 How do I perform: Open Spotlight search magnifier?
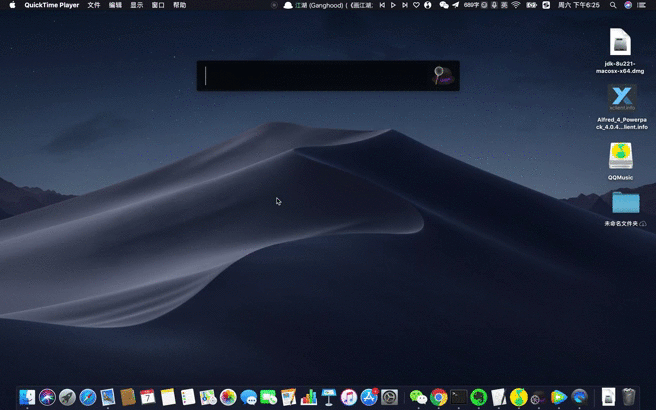[613, 5]
